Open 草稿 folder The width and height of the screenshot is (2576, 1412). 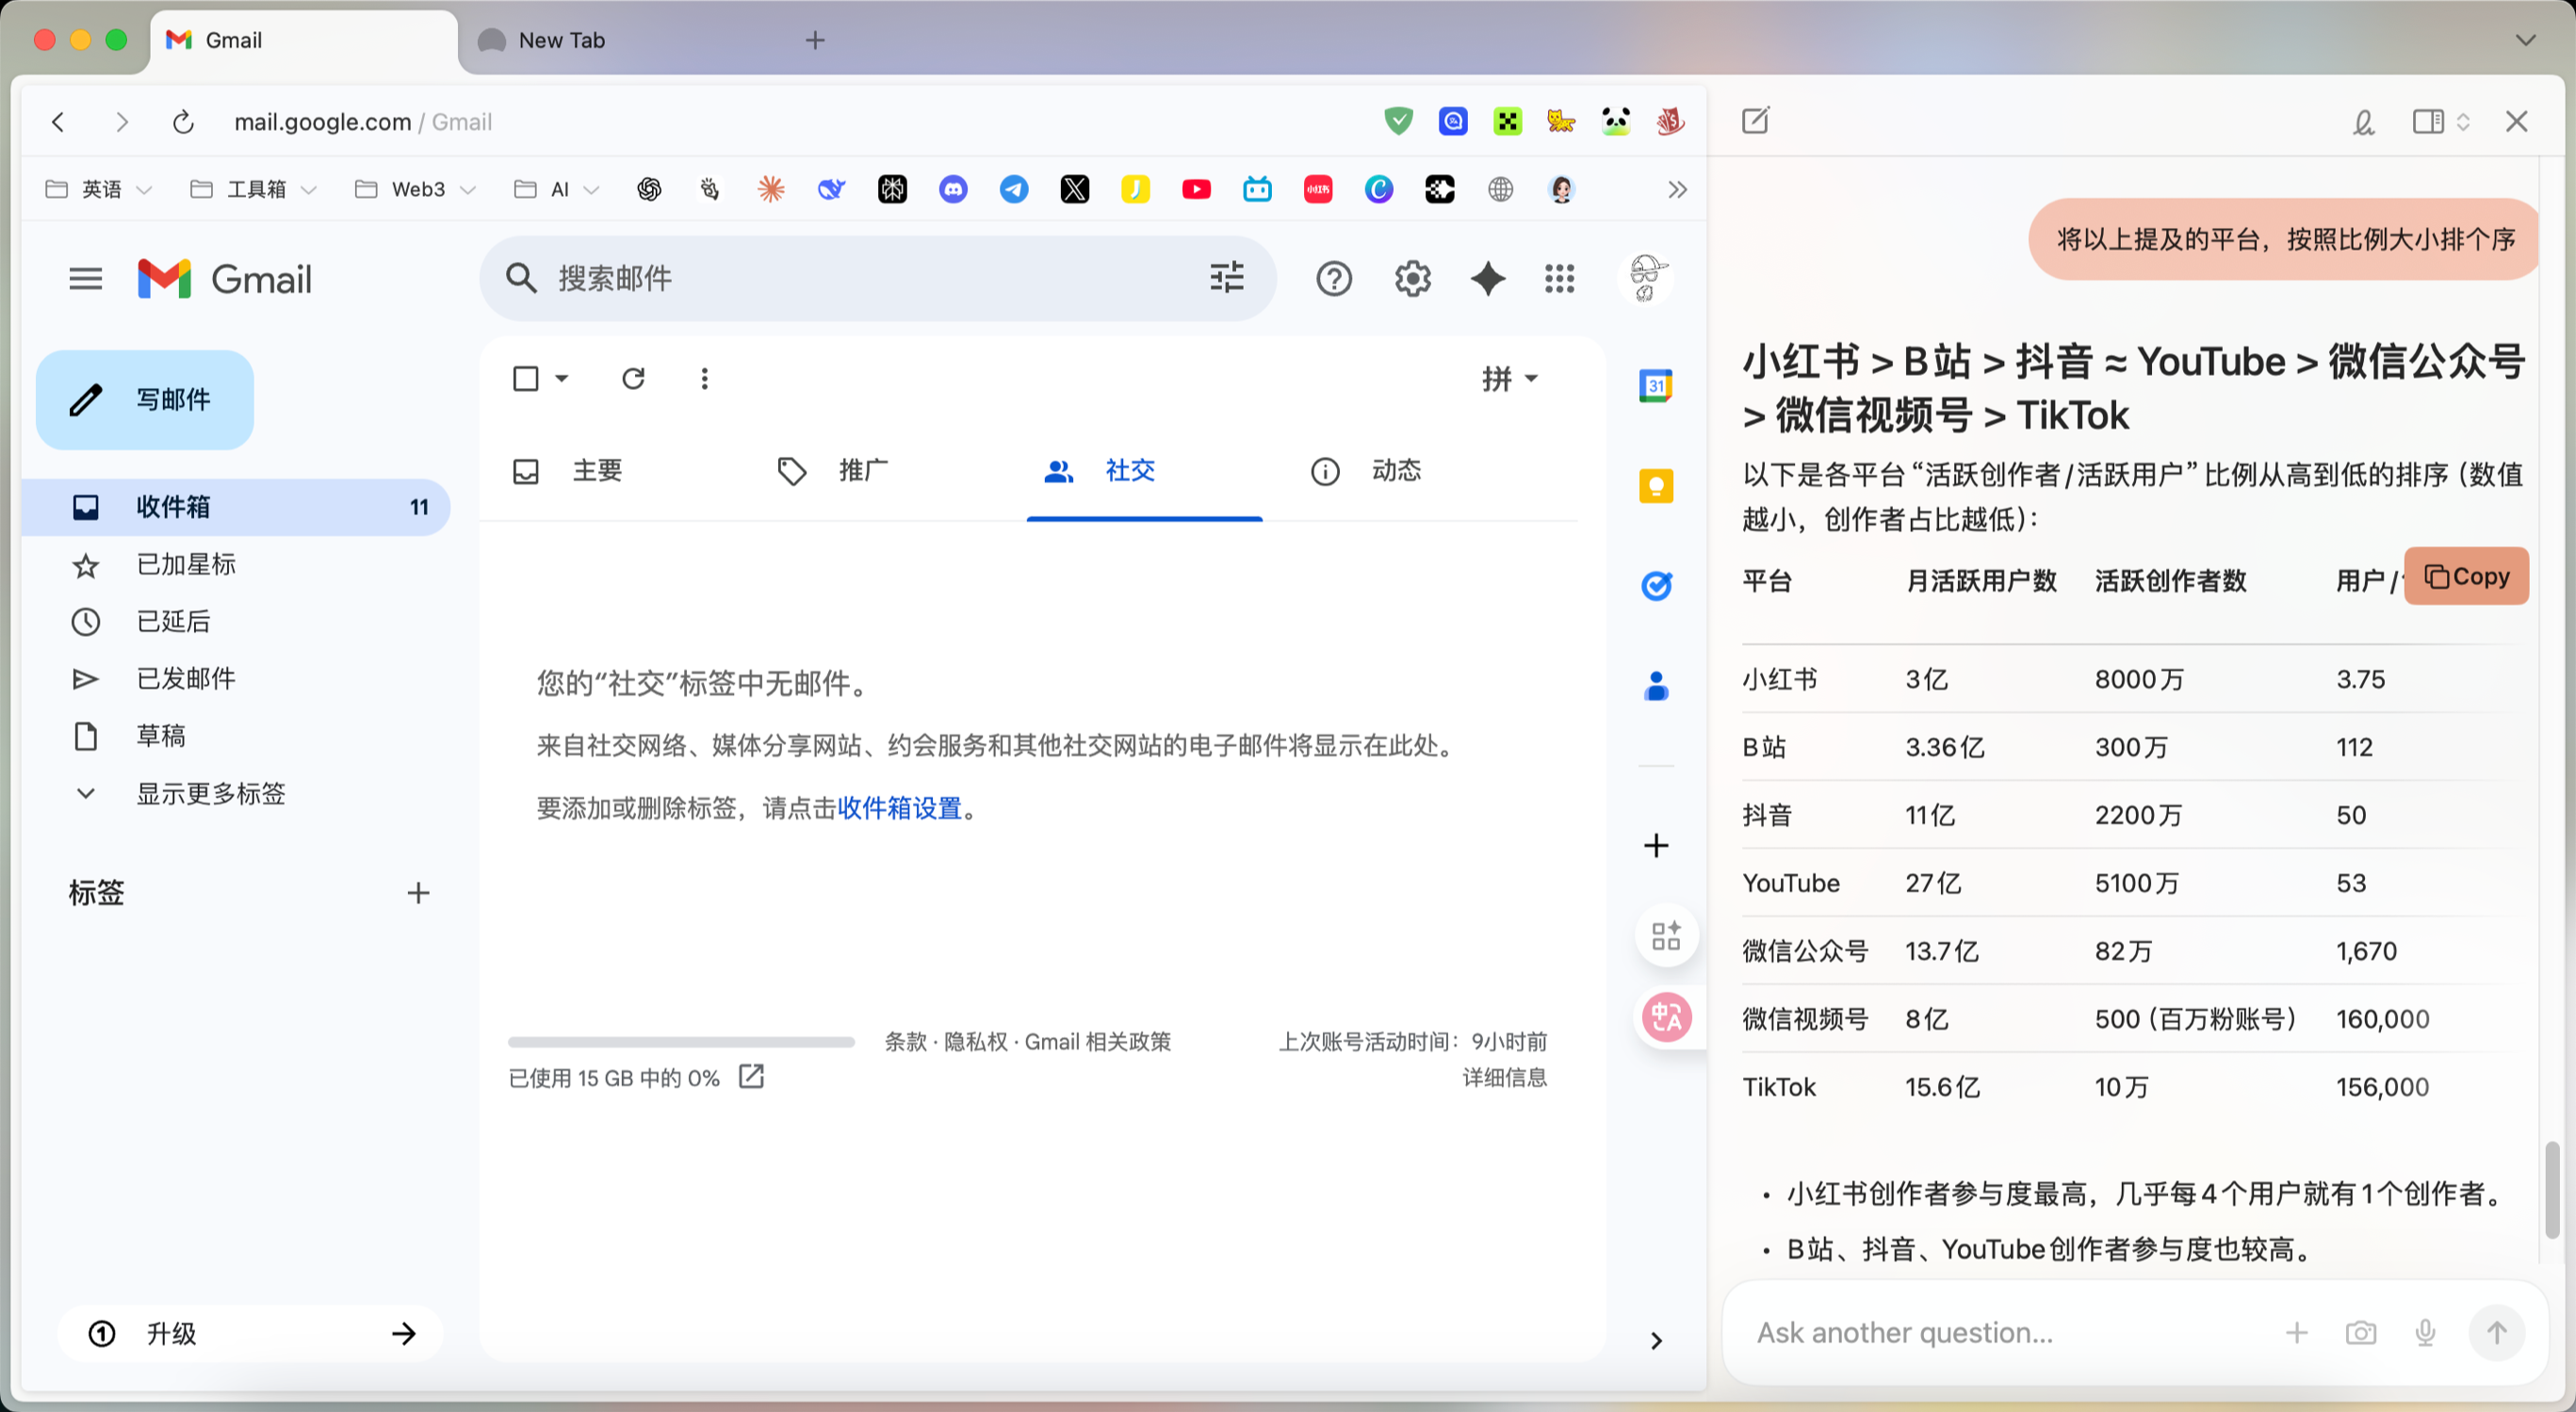click(235, 736)
